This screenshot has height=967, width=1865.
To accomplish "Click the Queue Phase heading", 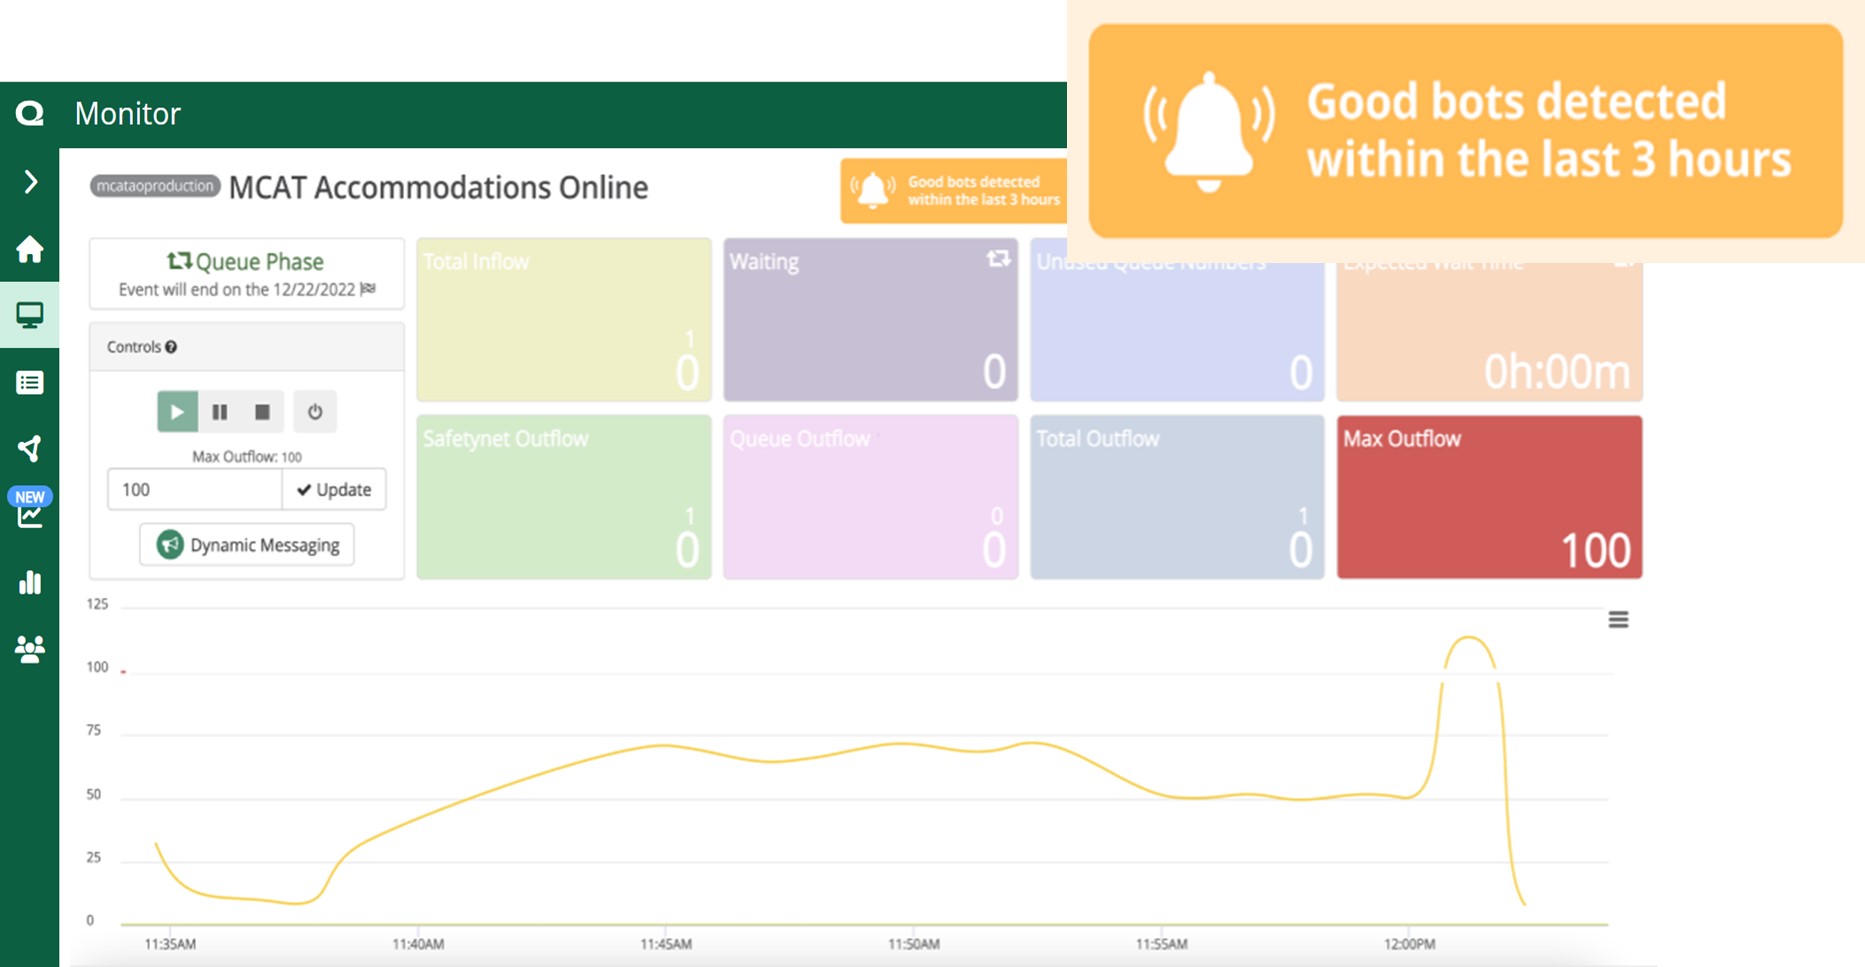I will (x=259, y=261).
